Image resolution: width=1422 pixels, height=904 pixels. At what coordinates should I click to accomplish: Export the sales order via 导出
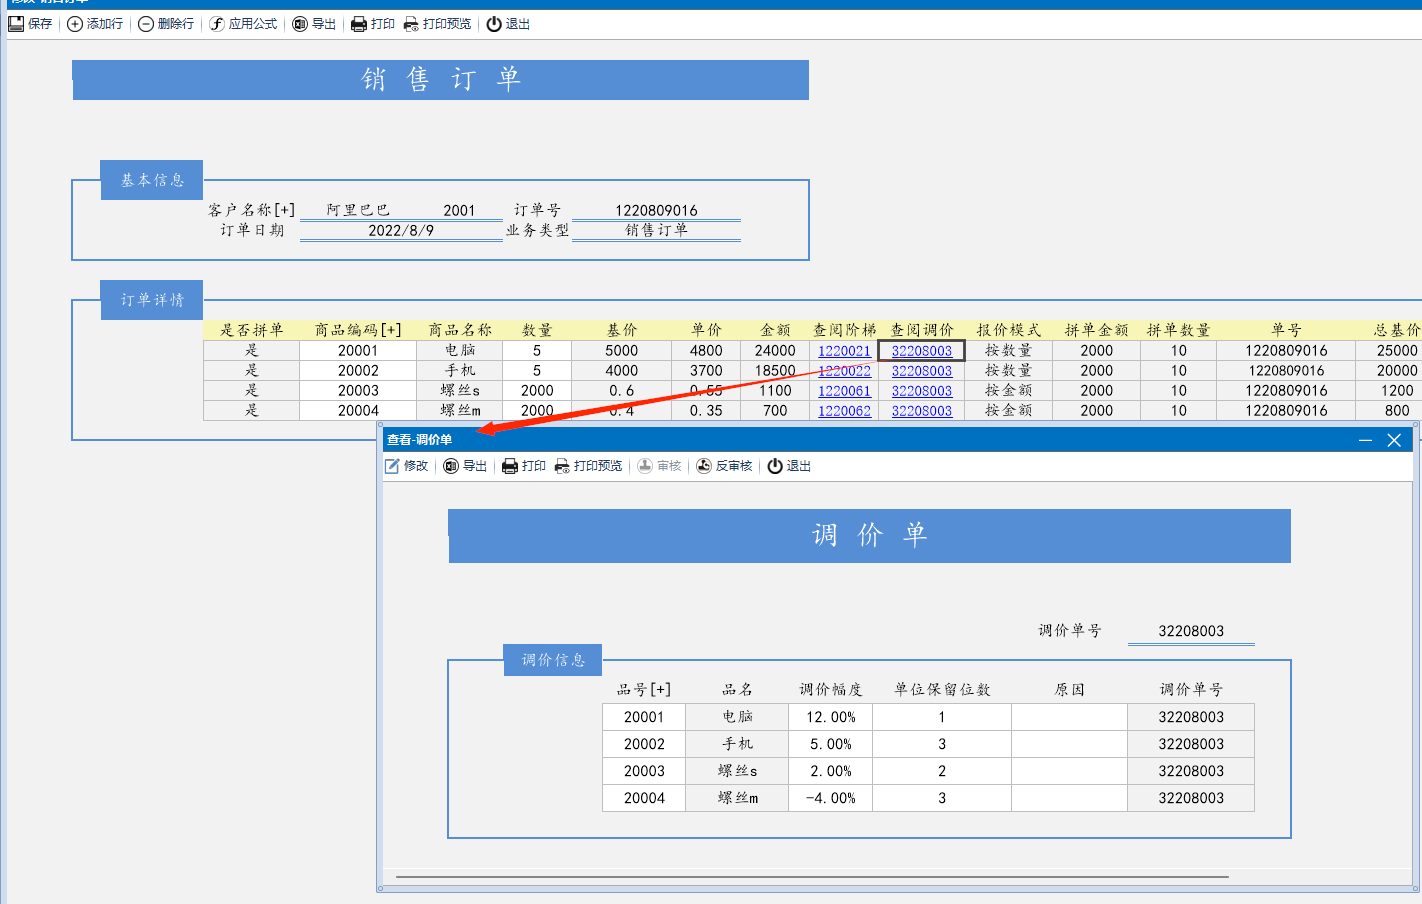[314, 24]
